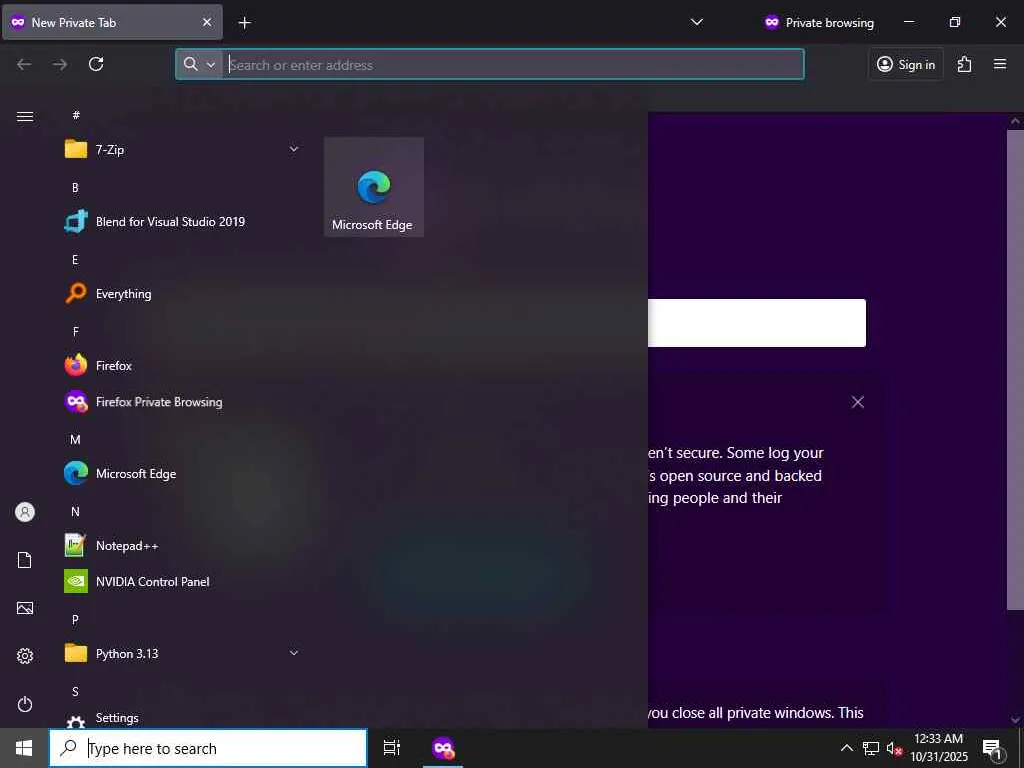Open the Firefox application menu
This screenshot has height=768, width=1024.
coord(1000,64)
